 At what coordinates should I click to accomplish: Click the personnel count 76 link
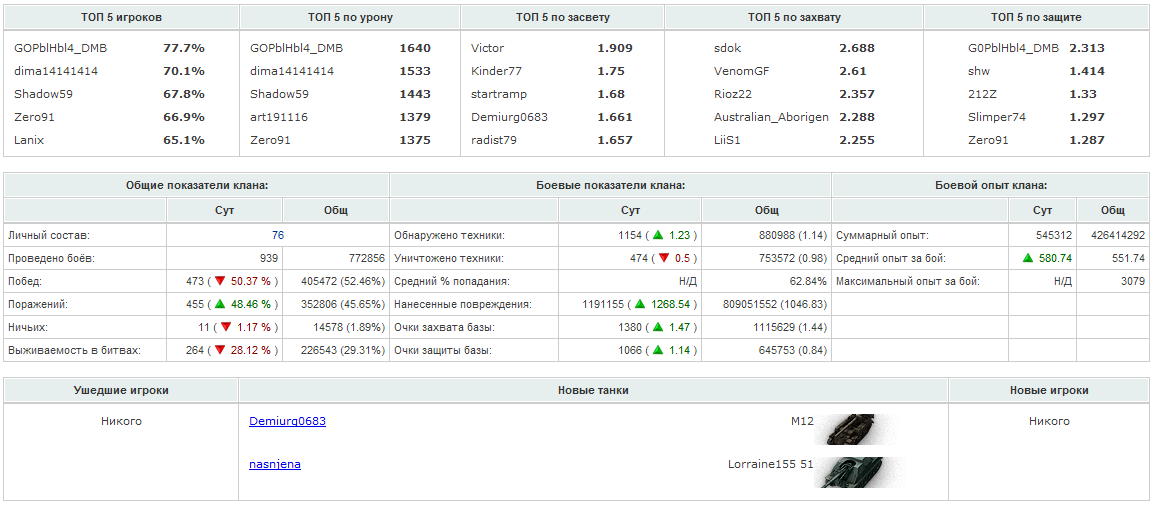click(277, 235)
